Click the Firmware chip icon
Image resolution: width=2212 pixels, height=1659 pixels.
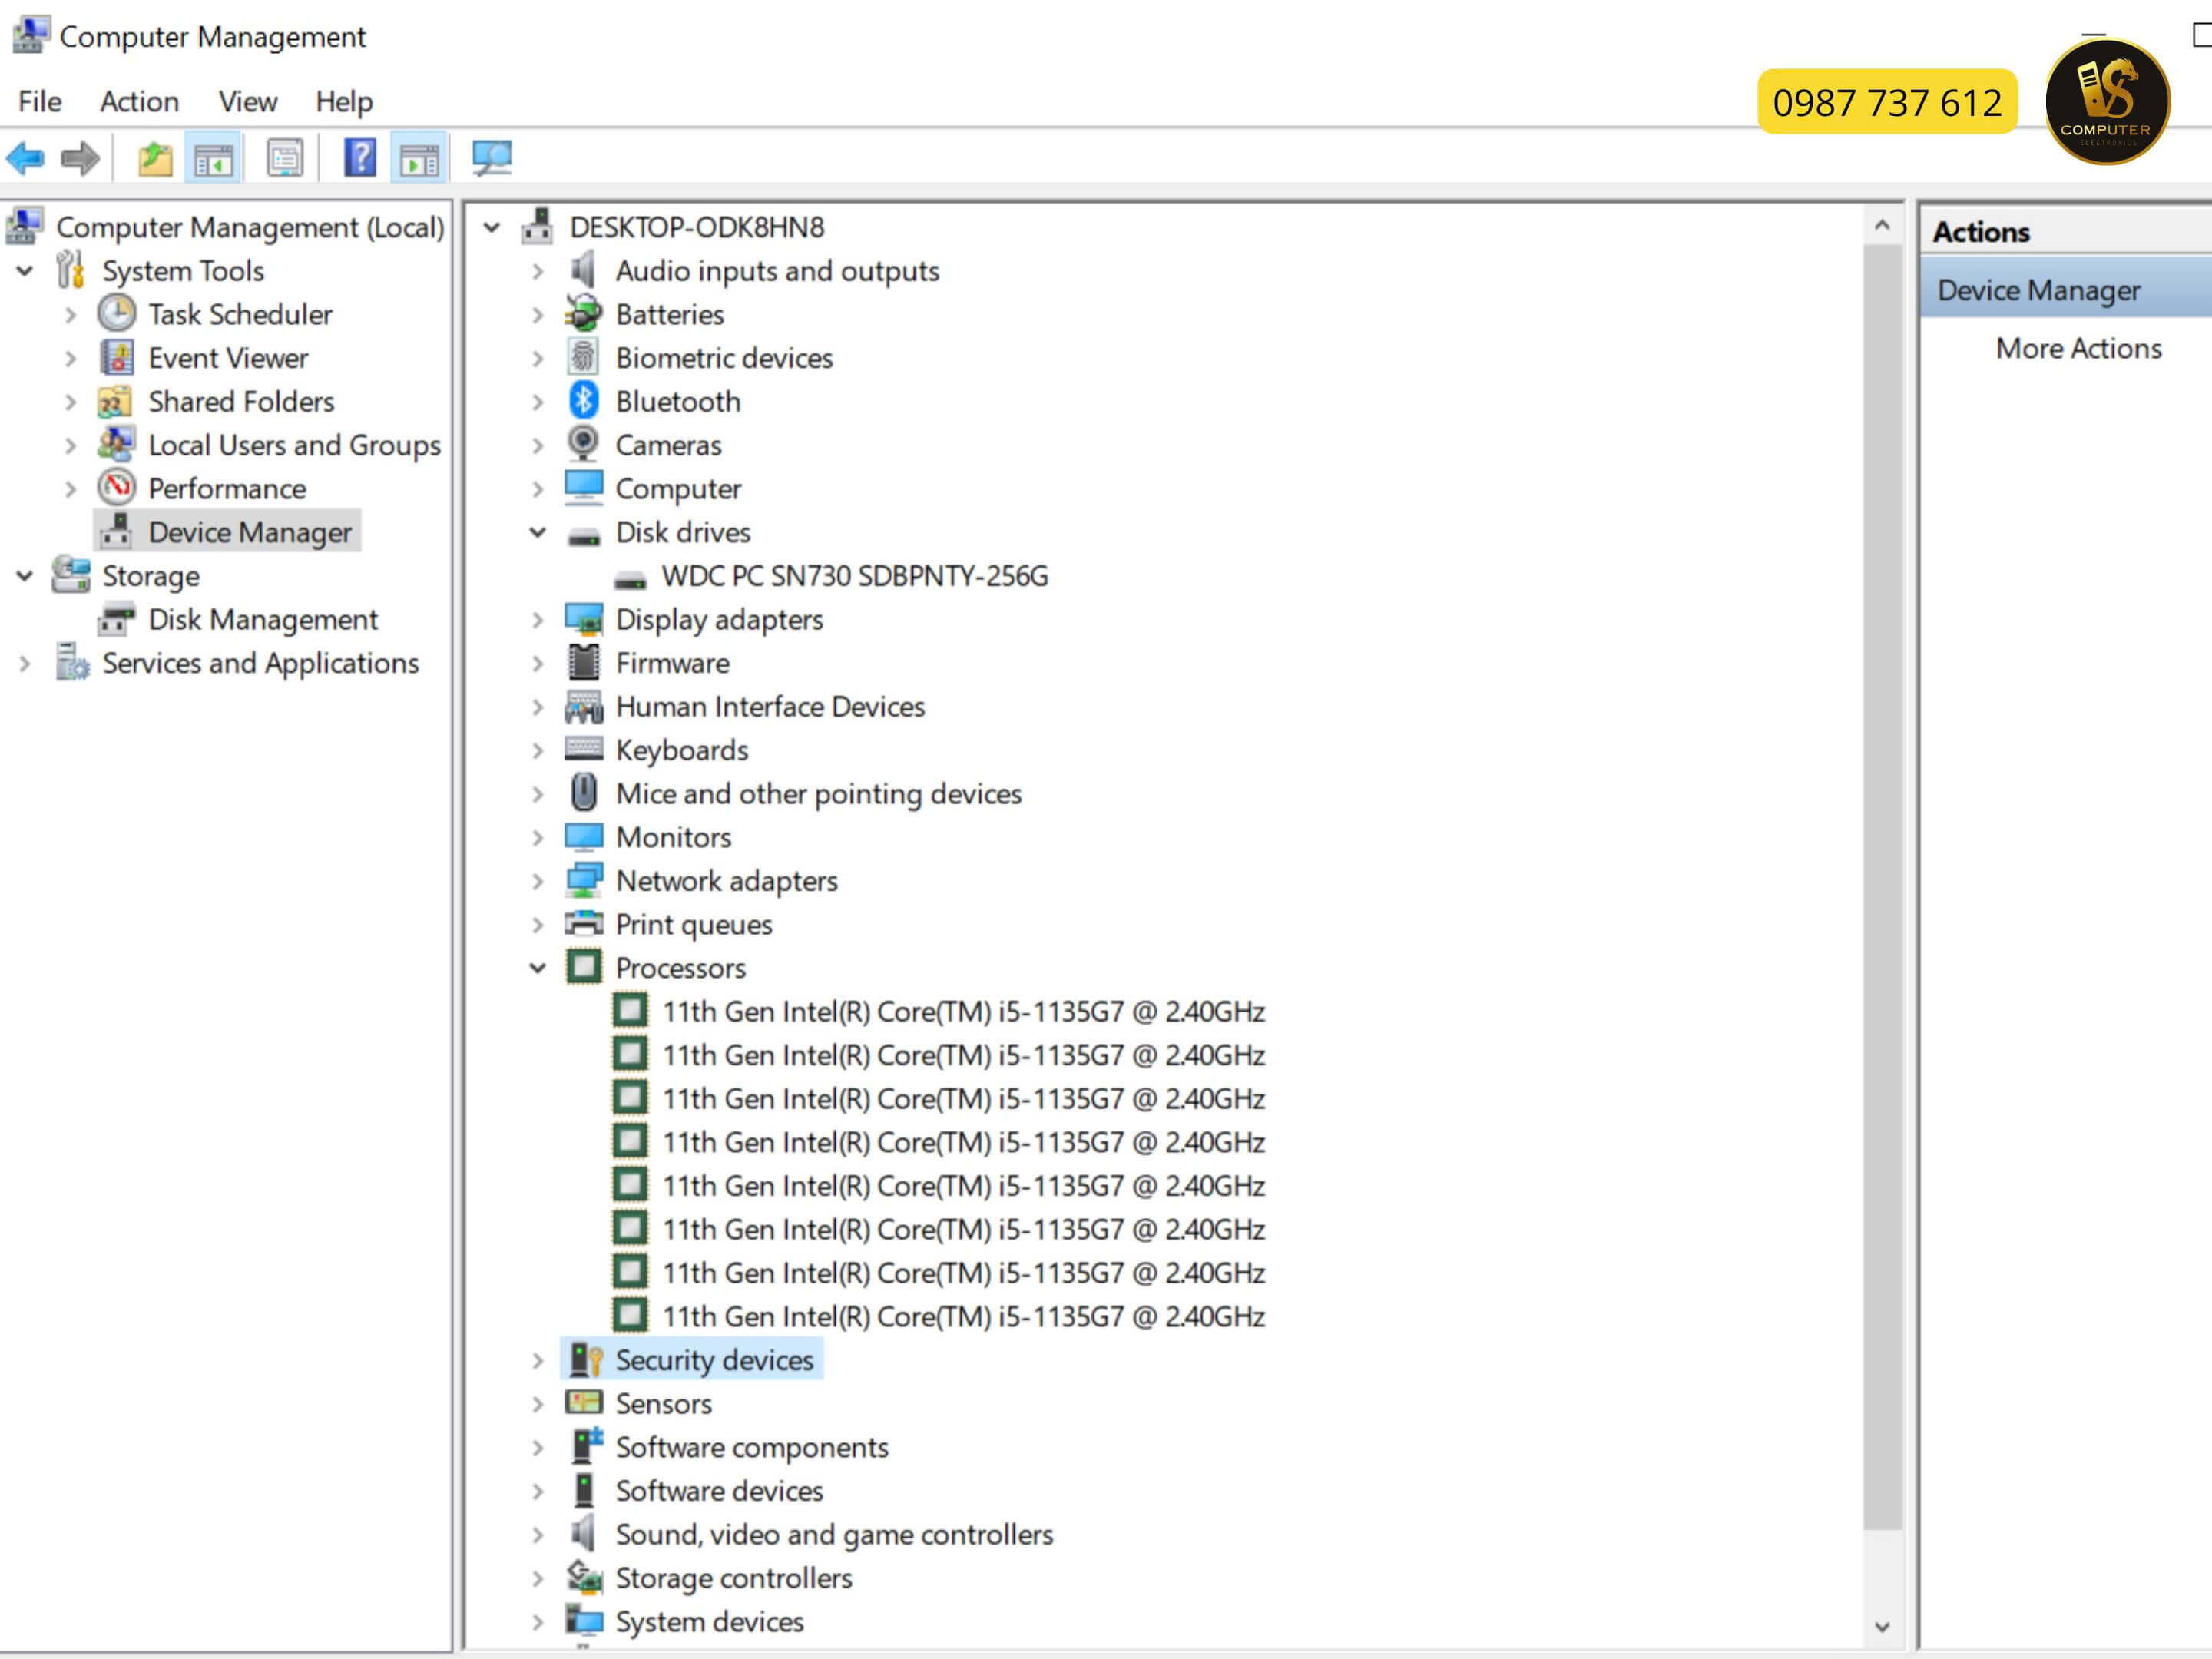tap(583, 662)
